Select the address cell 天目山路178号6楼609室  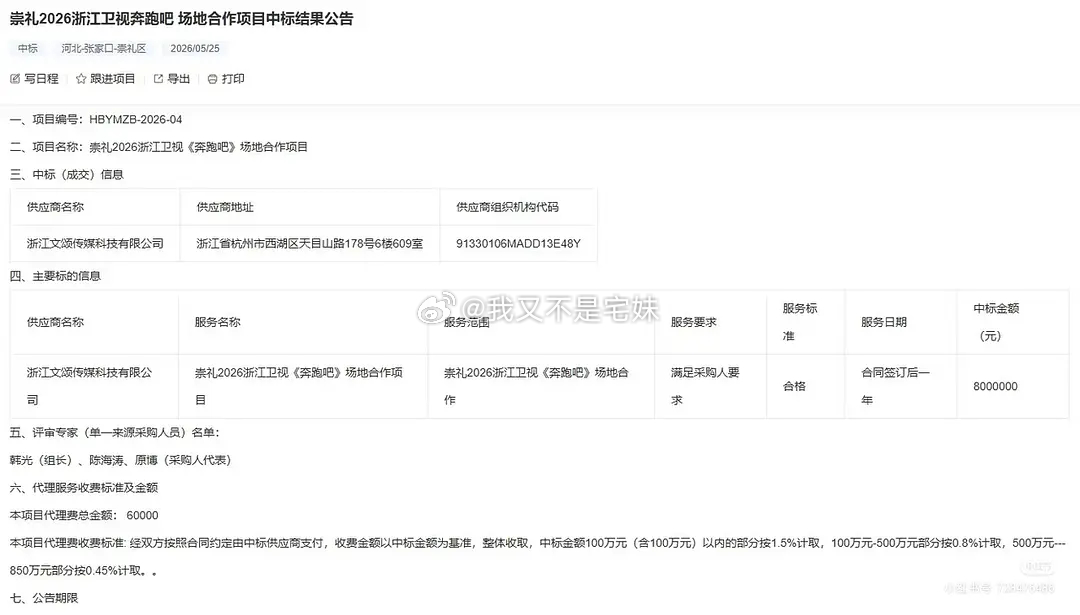pos(309,243)
